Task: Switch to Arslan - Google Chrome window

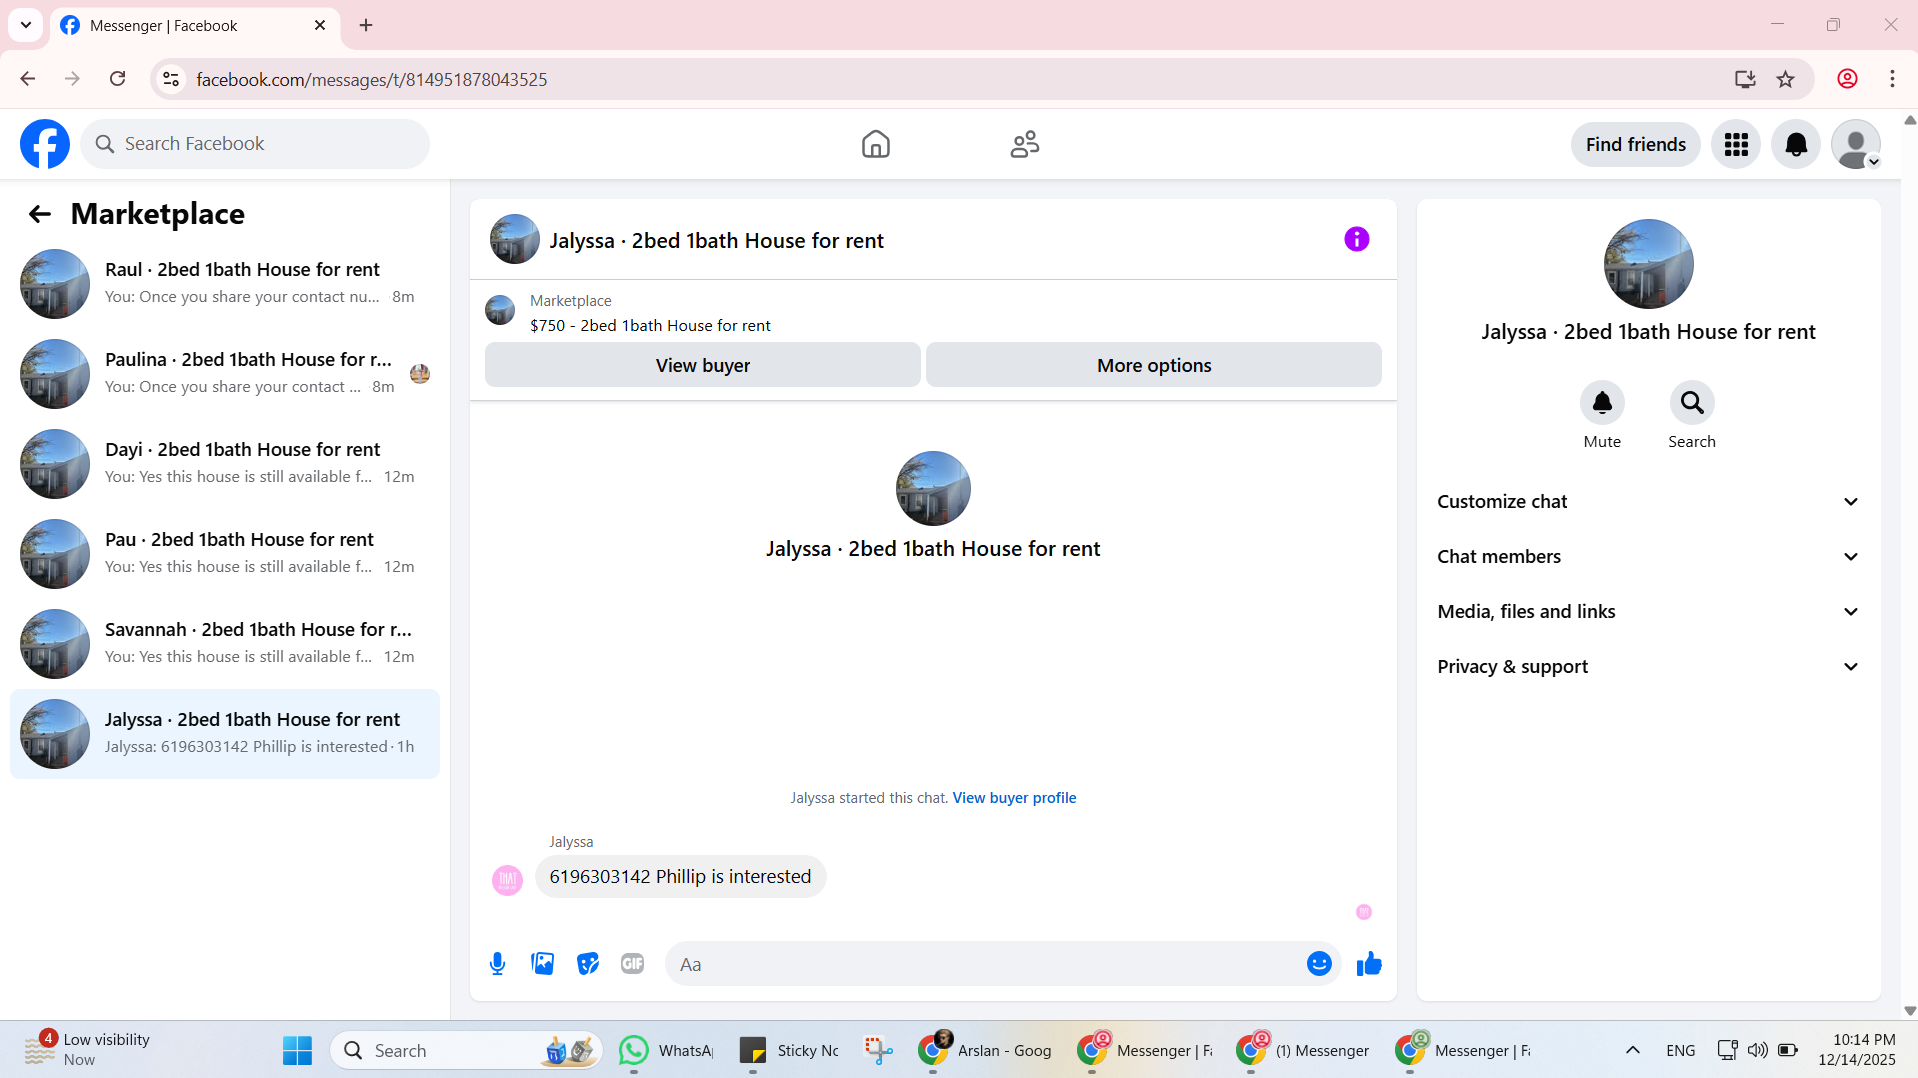Action: pos(985,1051)
